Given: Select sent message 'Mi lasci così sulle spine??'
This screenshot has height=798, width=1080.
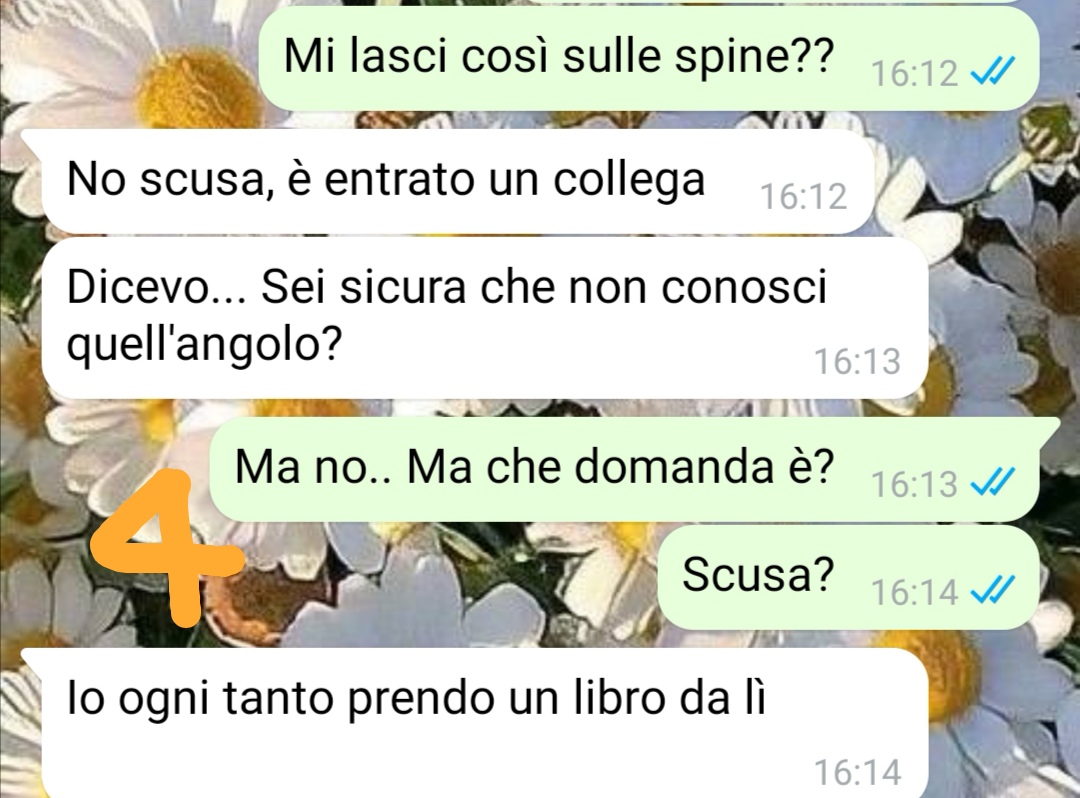Looking at the screenshot, I should pos(649,58).
